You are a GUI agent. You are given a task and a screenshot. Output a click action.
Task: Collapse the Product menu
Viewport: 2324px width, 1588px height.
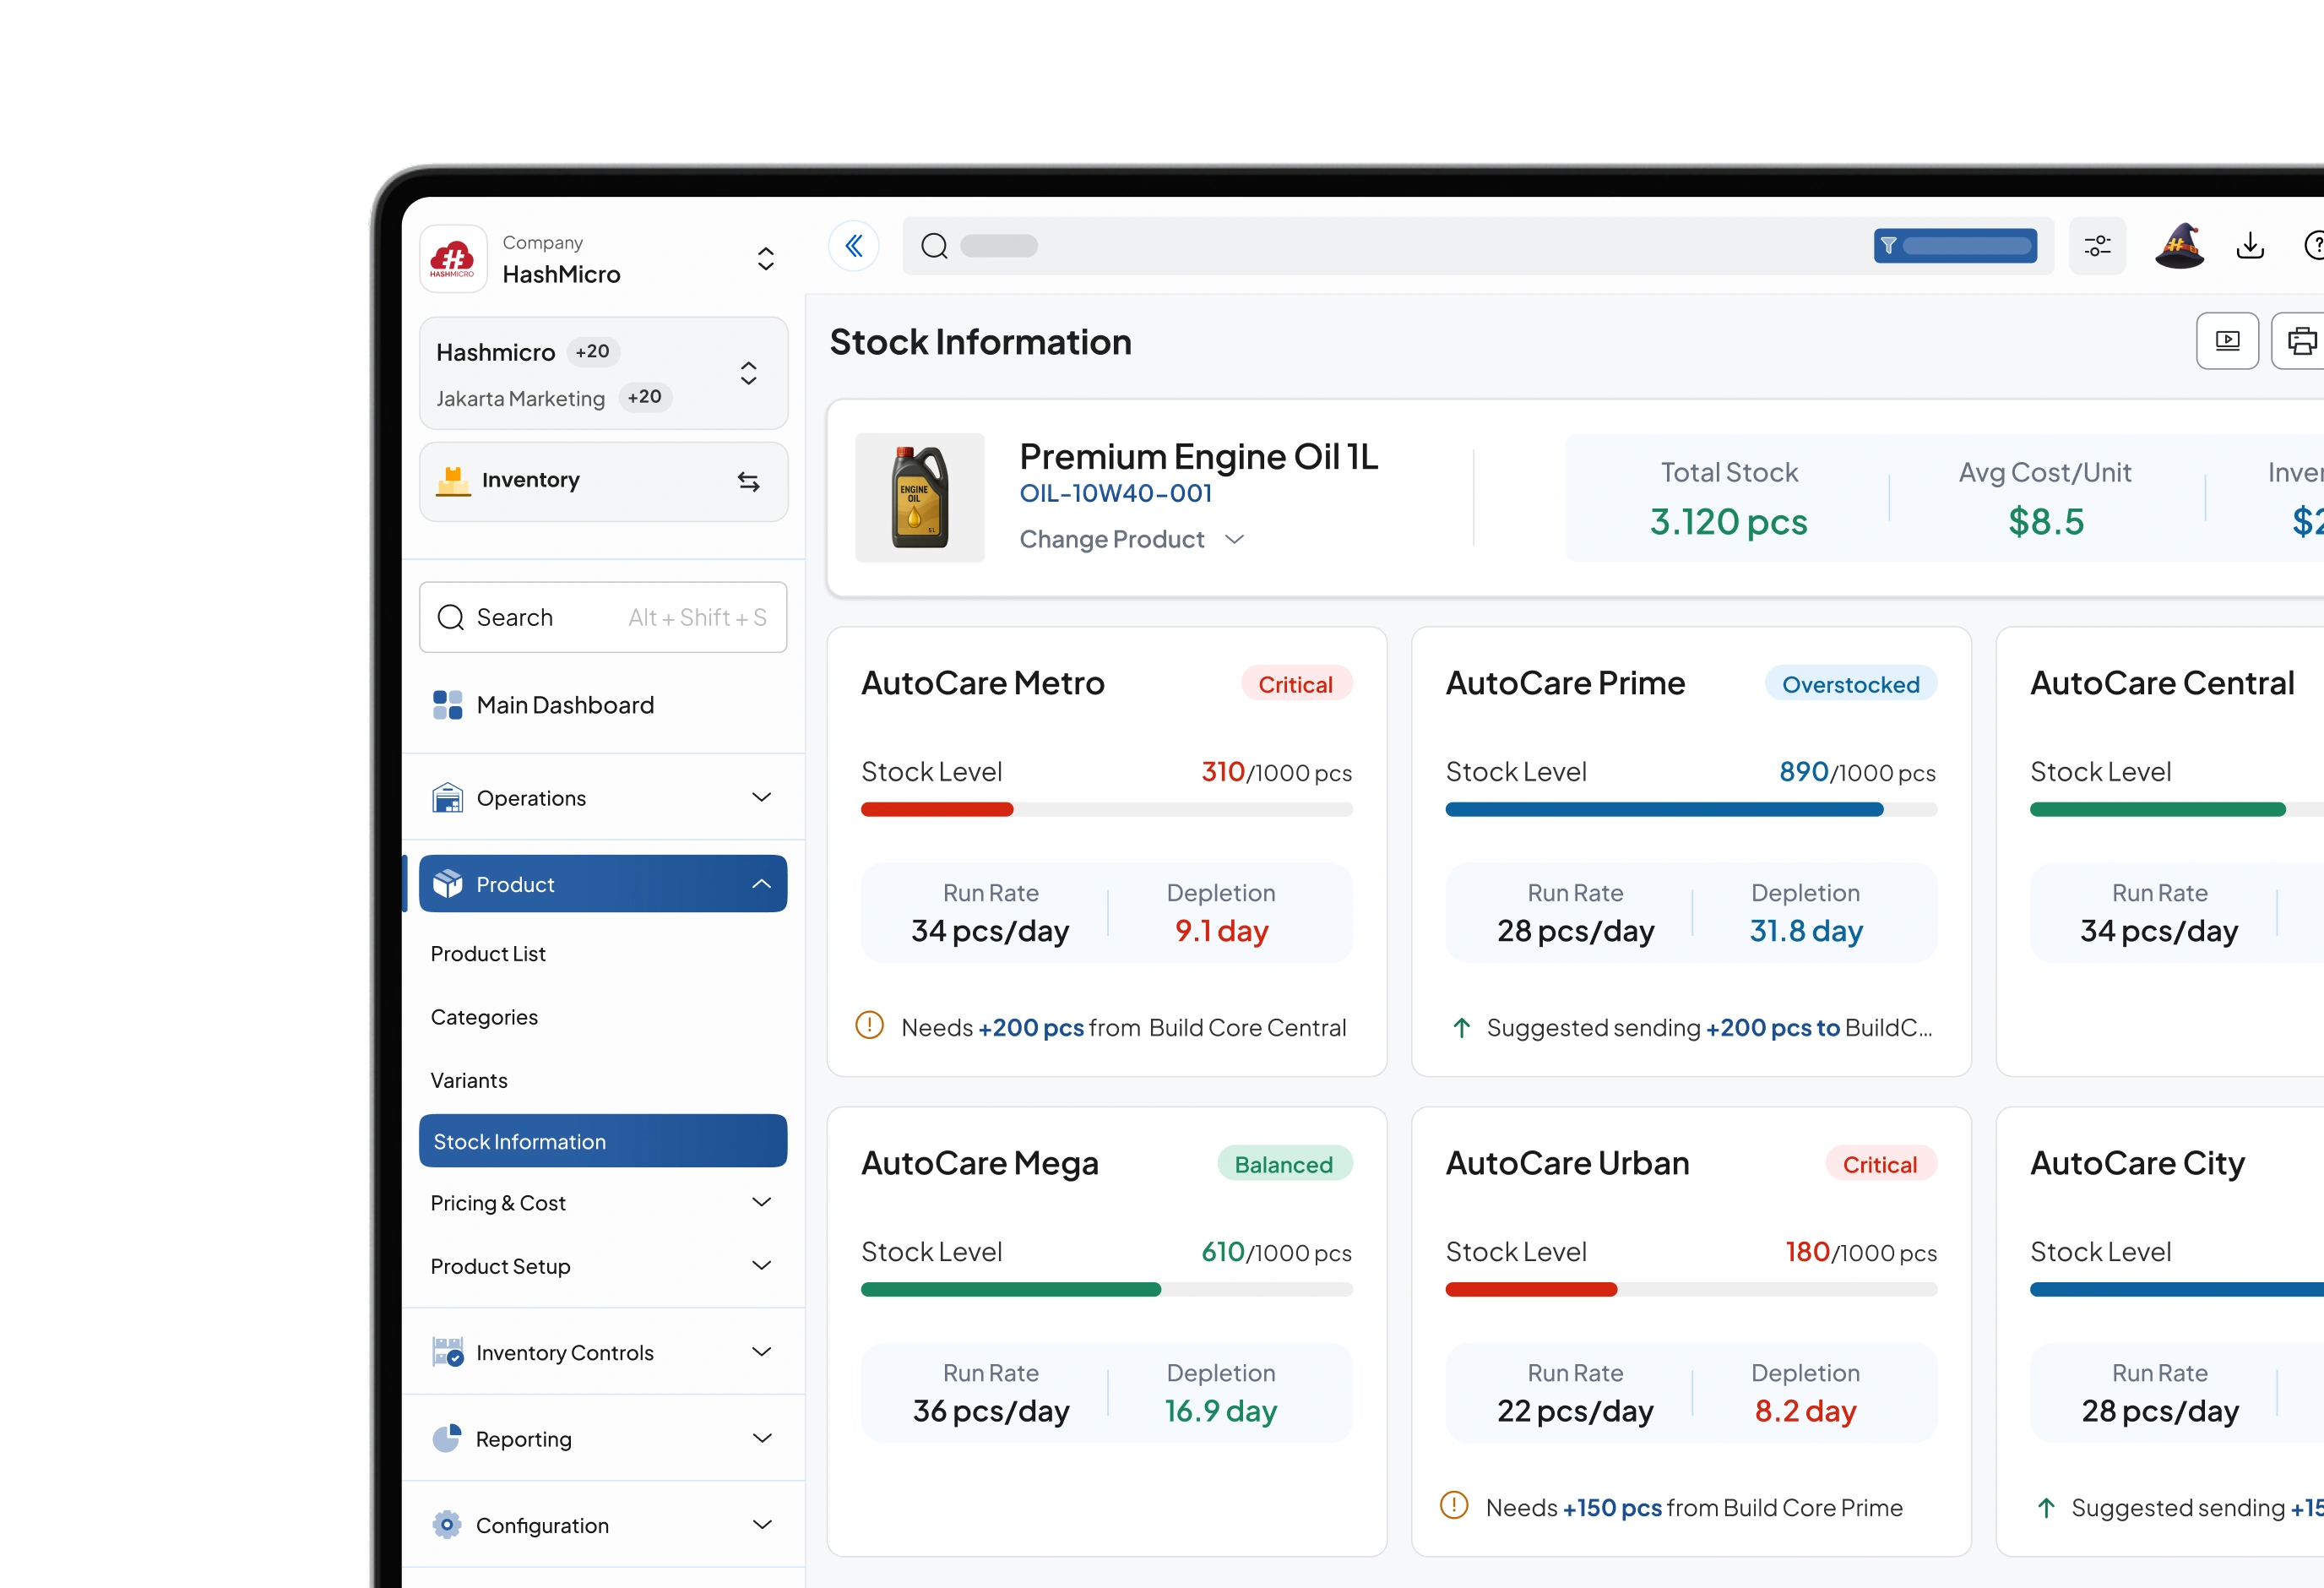click(761, 884)
